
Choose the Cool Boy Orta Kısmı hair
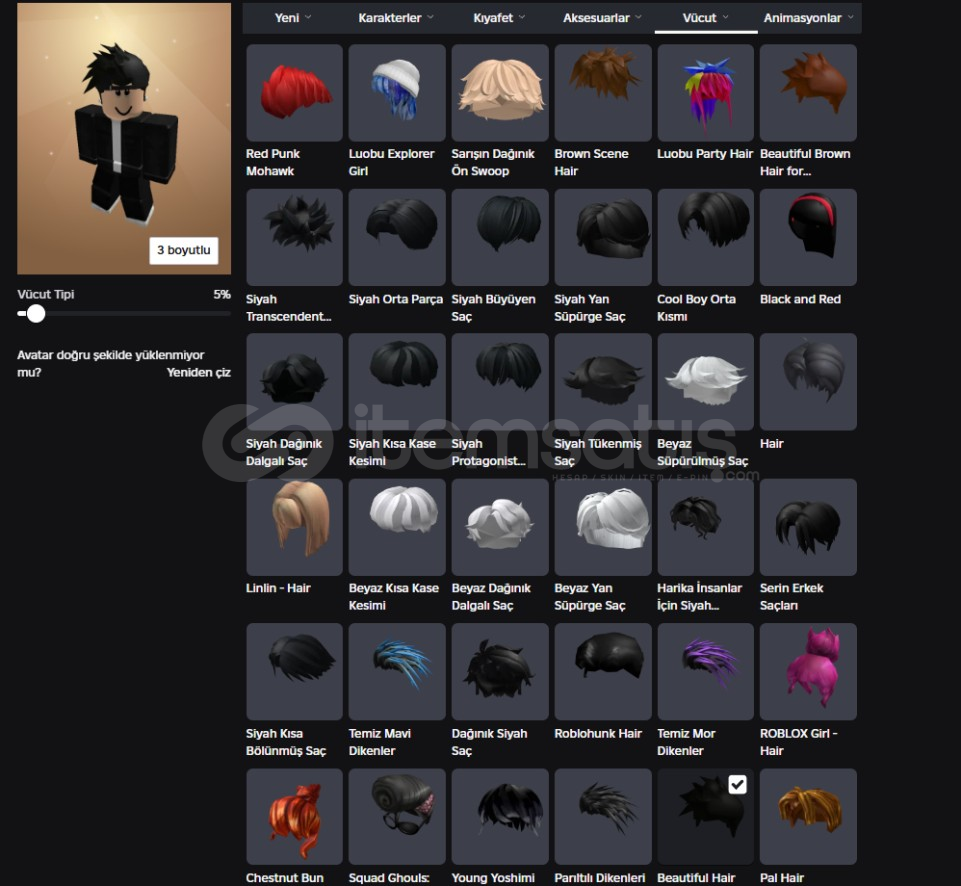(705, 237)
